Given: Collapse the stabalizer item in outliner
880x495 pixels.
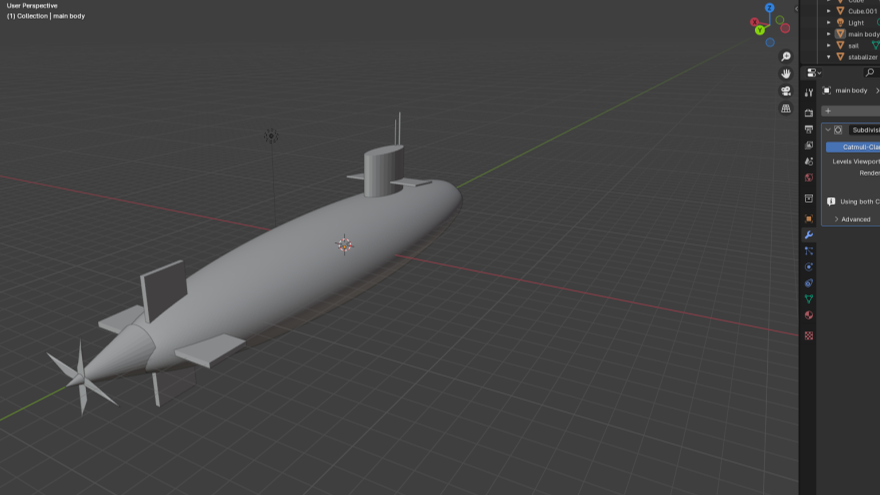Looking at the screenshot, I should (828, 57).
